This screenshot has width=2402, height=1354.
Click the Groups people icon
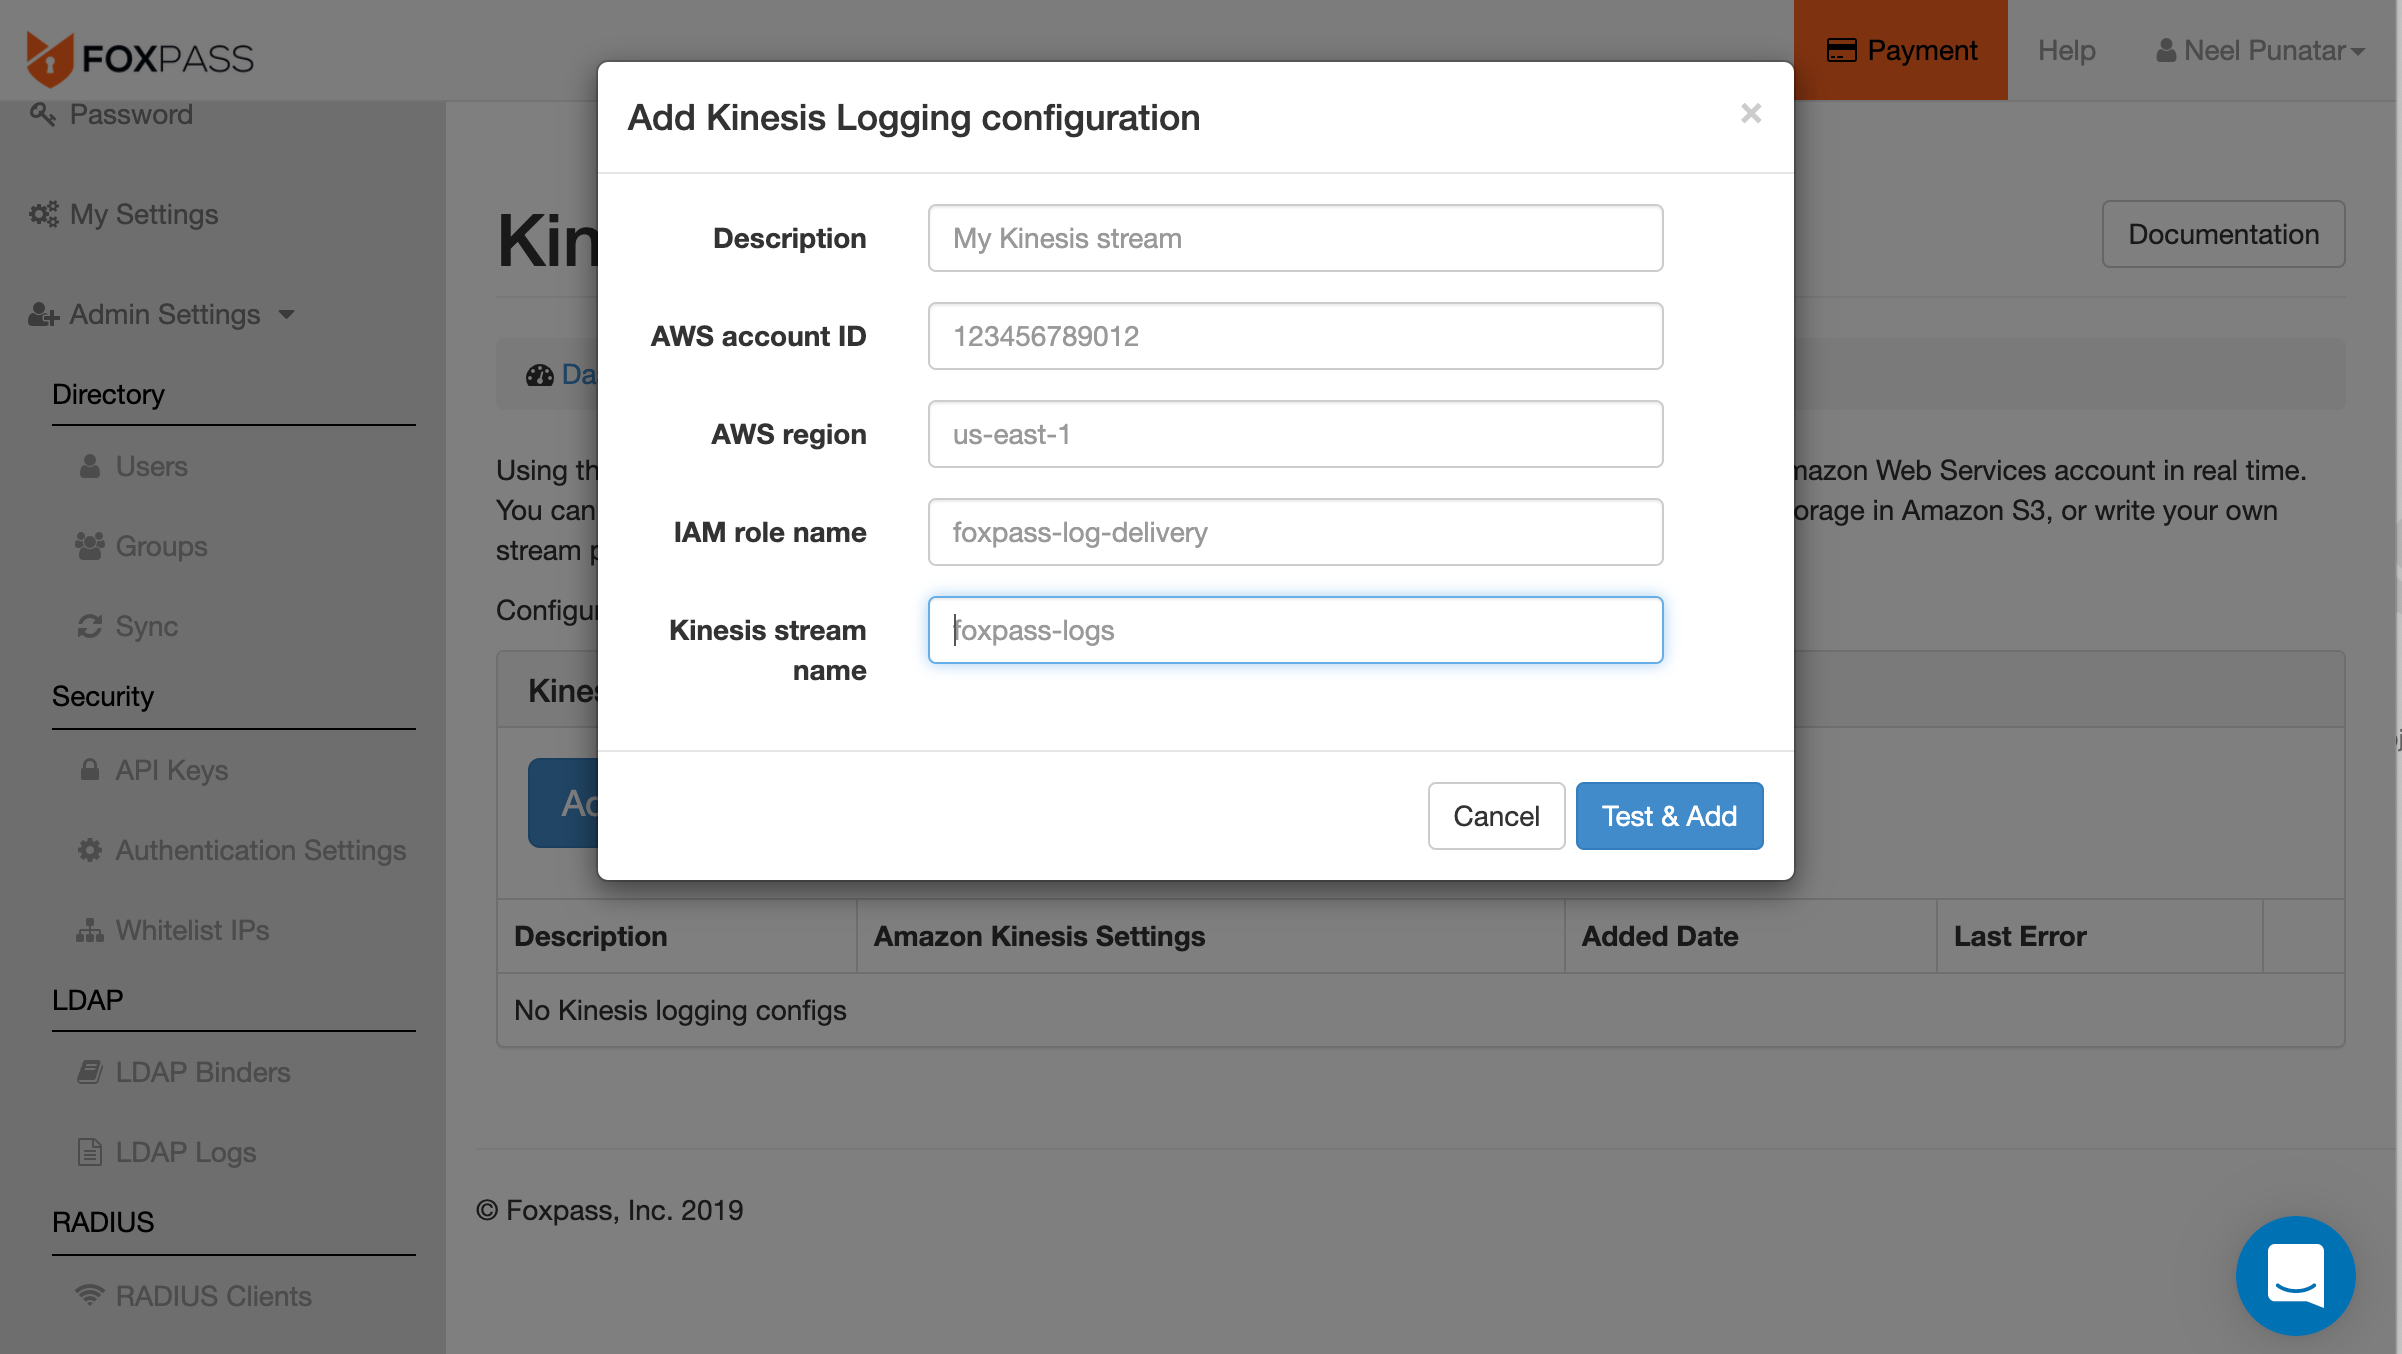[x=90, y=546]
